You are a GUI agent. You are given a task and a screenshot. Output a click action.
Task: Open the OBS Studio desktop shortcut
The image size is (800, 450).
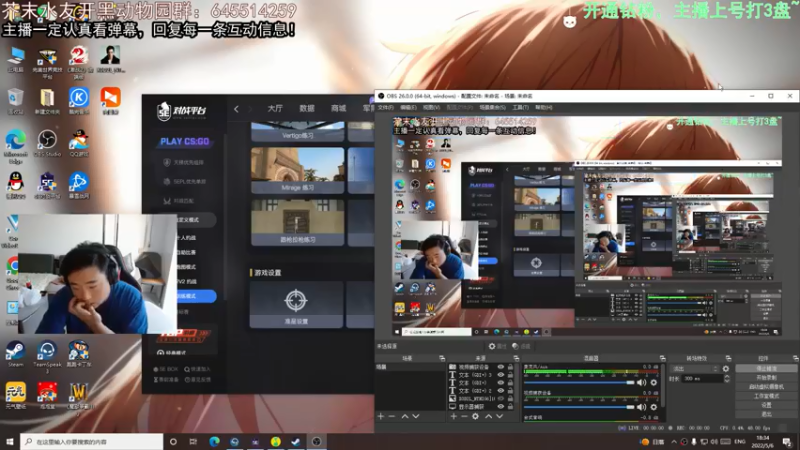point(47,143)
